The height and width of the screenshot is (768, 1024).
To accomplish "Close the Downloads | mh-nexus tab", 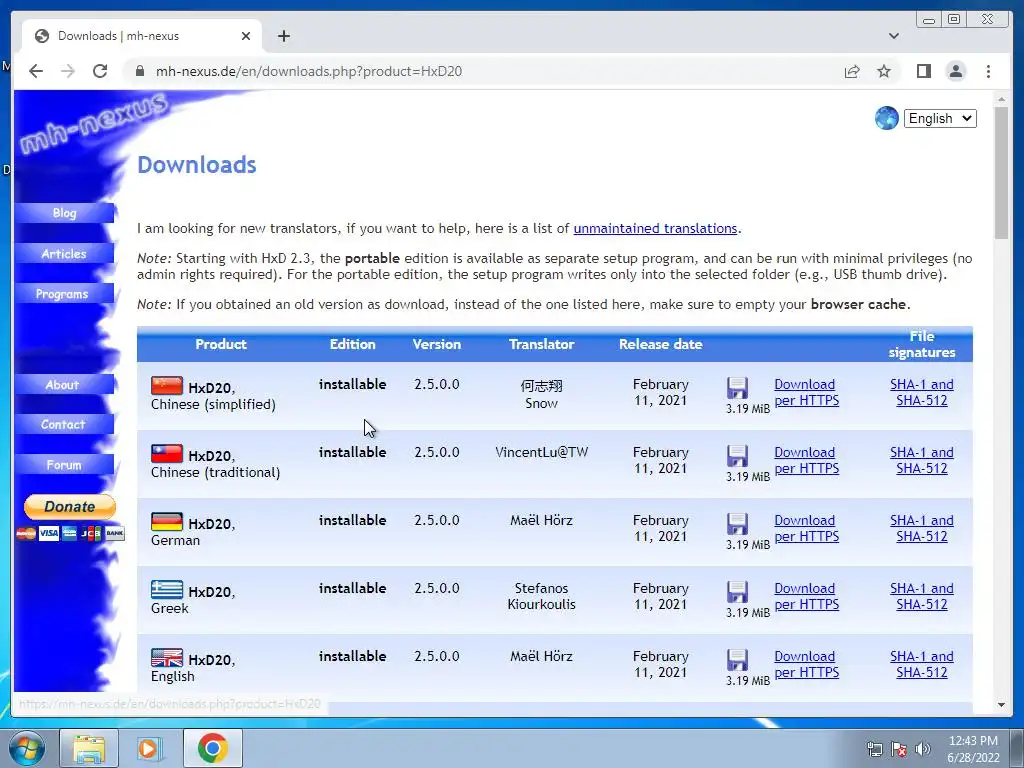I will 246,36.
